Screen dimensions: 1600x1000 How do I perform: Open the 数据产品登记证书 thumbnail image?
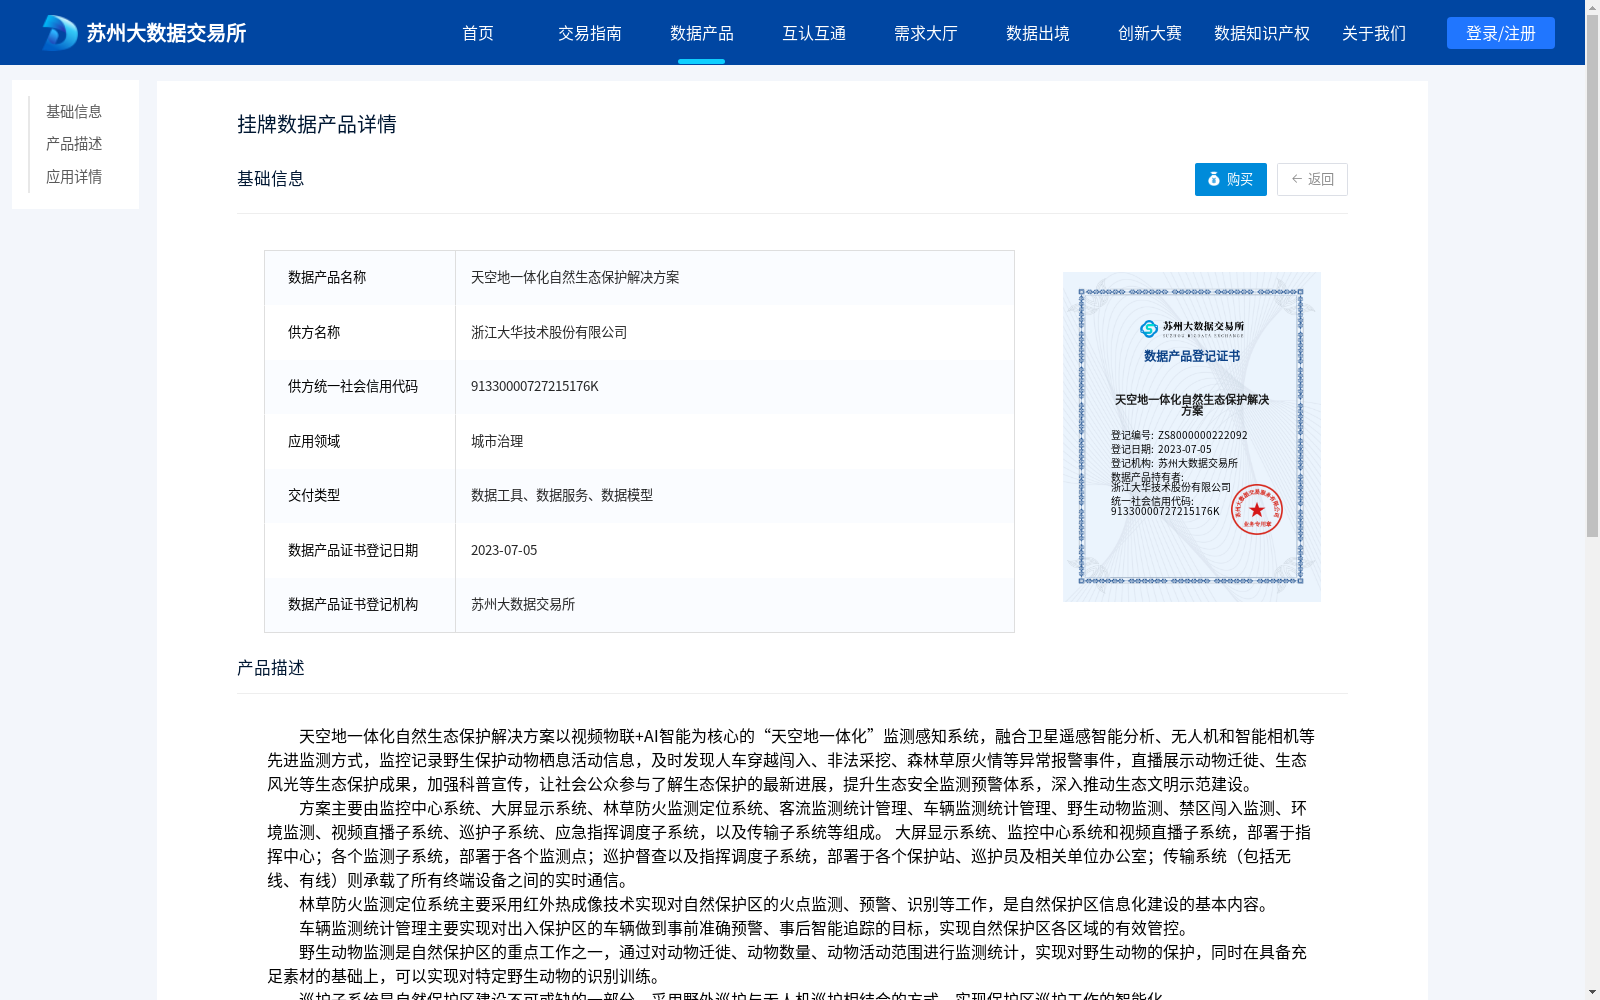(1192, 437)
